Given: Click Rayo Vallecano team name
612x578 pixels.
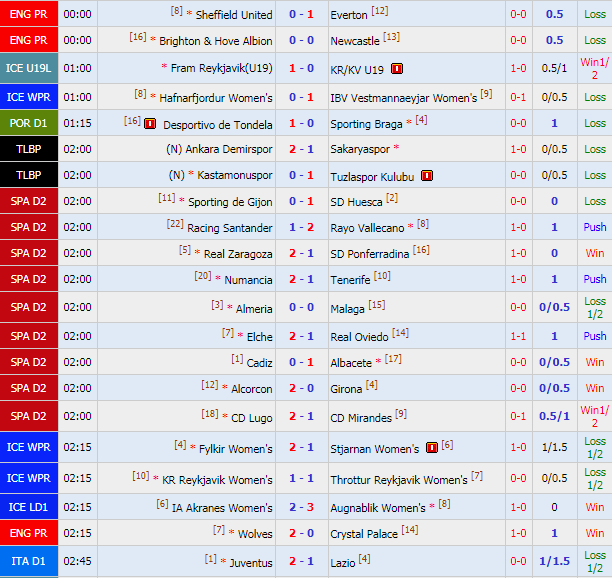Looking at the screenshot, I should click(x=367, y=228).
